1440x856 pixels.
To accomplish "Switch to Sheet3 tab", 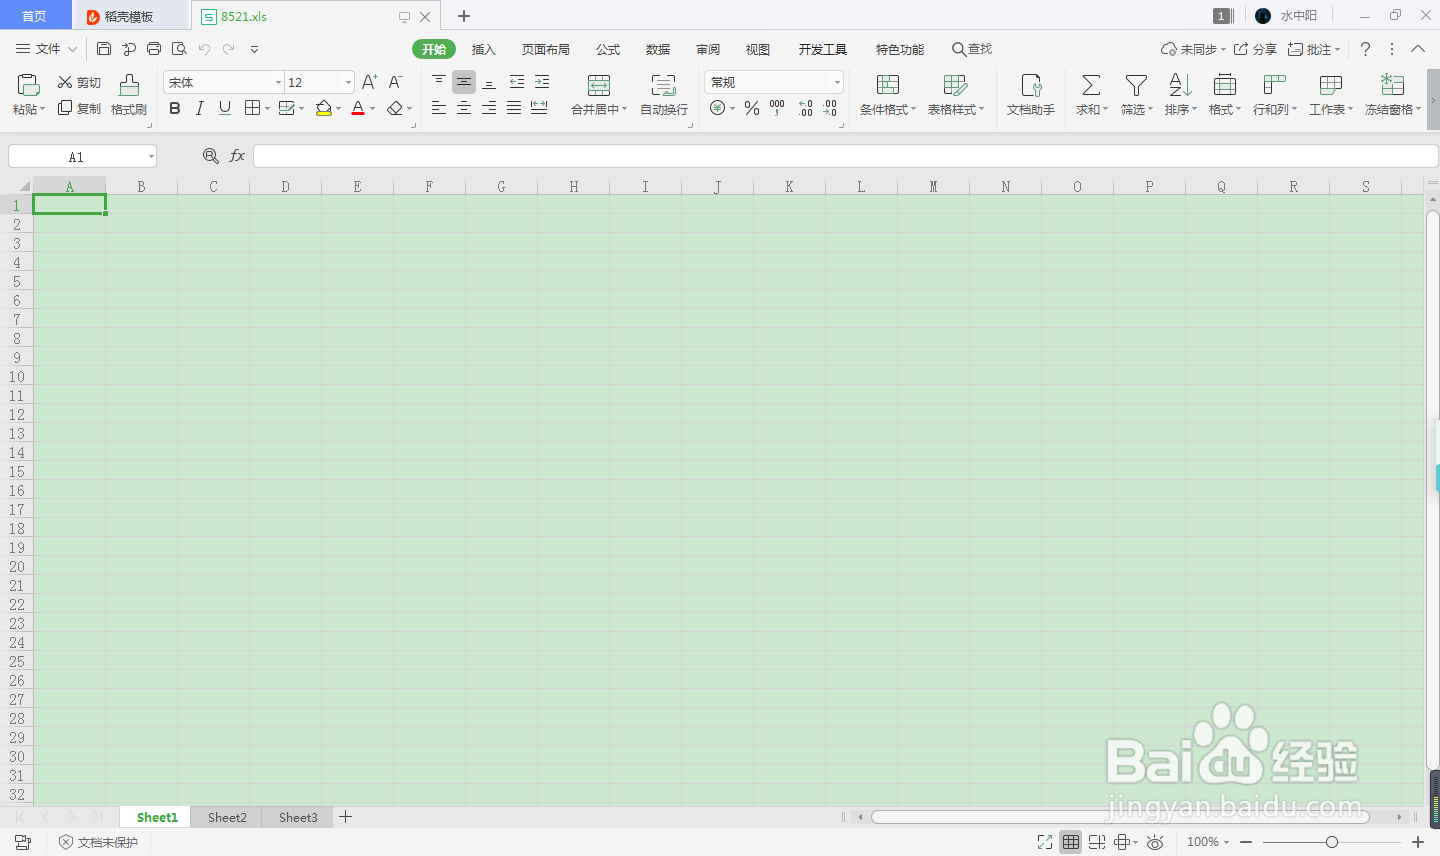I will 298,817.
